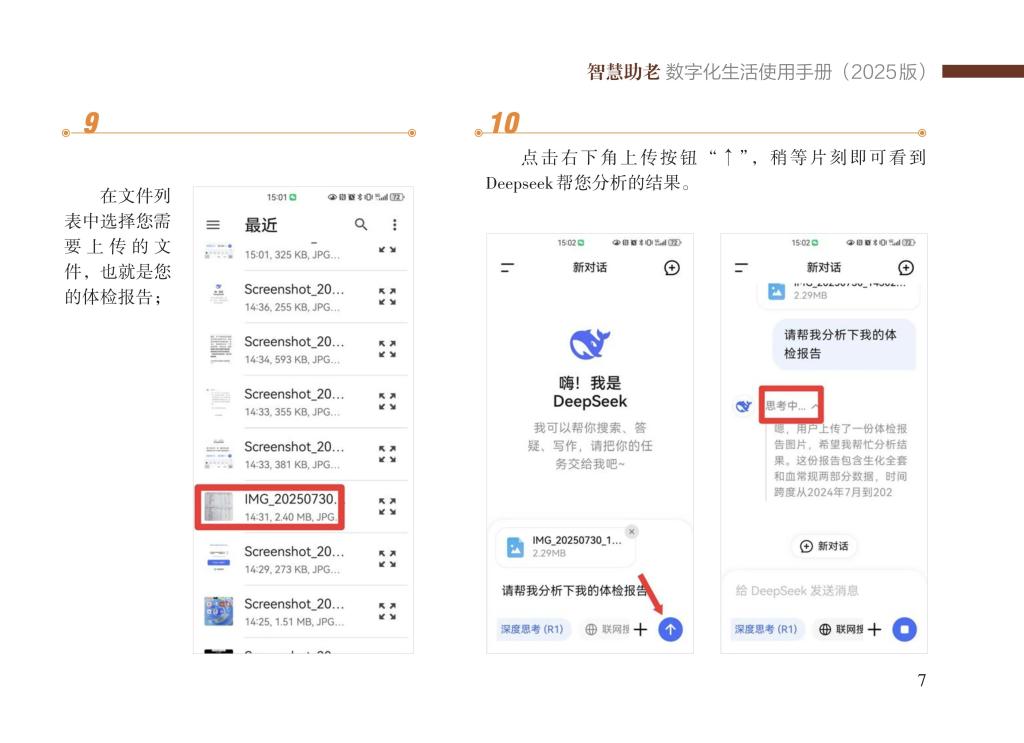Image resolution: width=1024 pixels, height=743 pixels.
Task: Tap plus attachment icon in right phone
Action: (x=874, y=629)
